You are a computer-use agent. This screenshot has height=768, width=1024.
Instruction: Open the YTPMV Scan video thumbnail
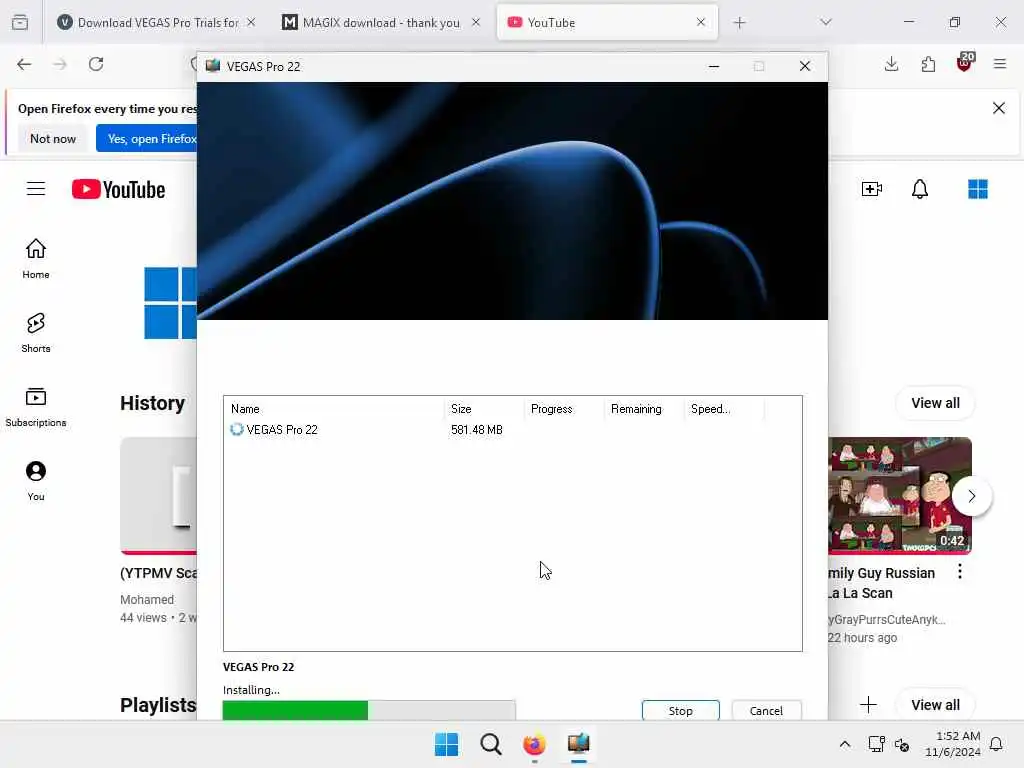click(x=159, y=496)
